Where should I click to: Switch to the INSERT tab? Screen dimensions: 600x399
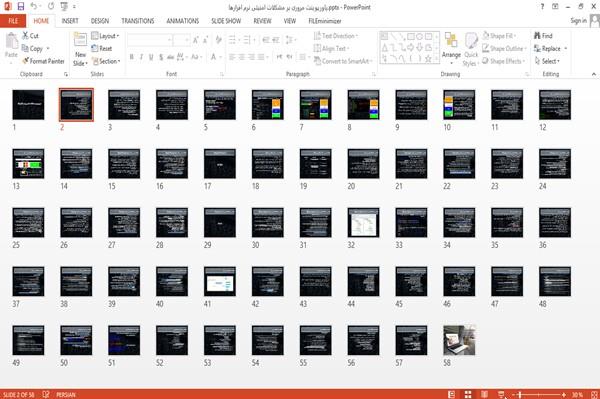tap(70, 21)
